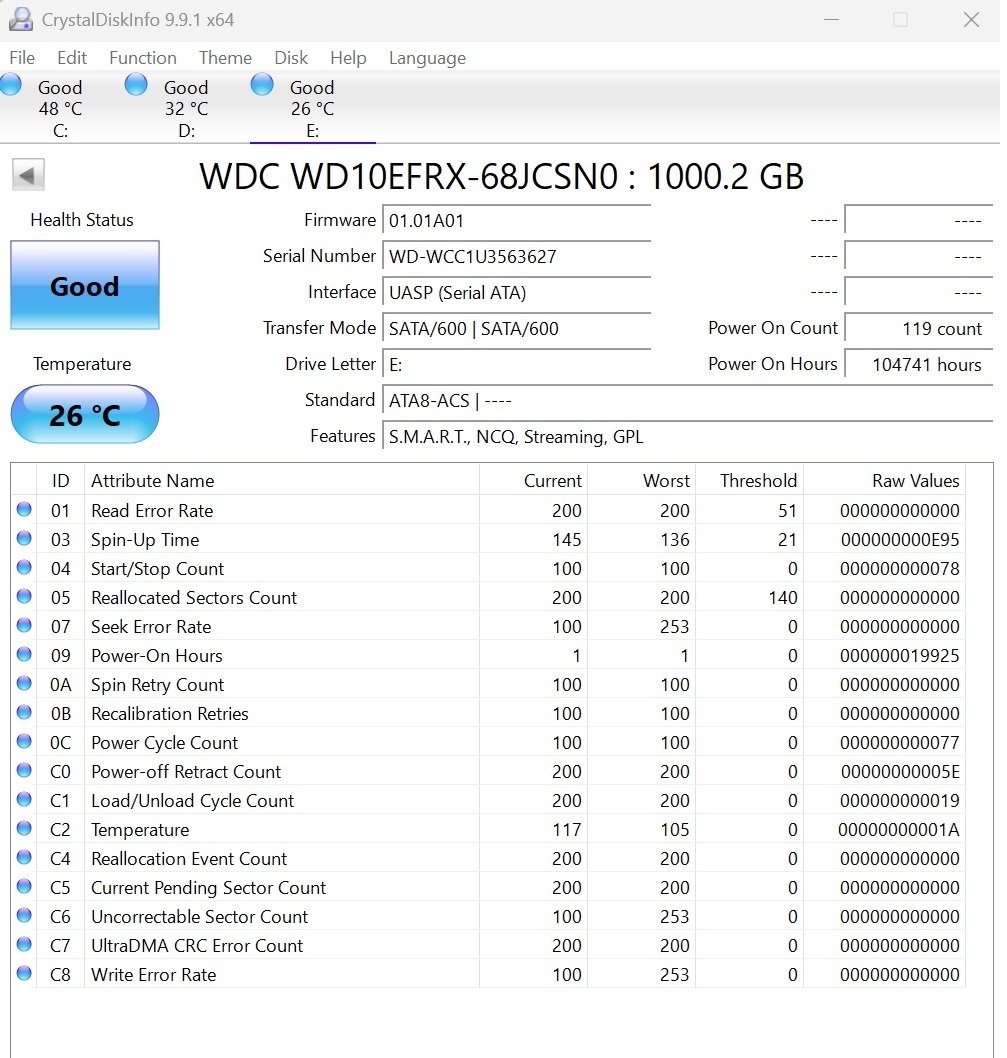Click the status orb for Reallocated Sectors Count

[24, 596]
